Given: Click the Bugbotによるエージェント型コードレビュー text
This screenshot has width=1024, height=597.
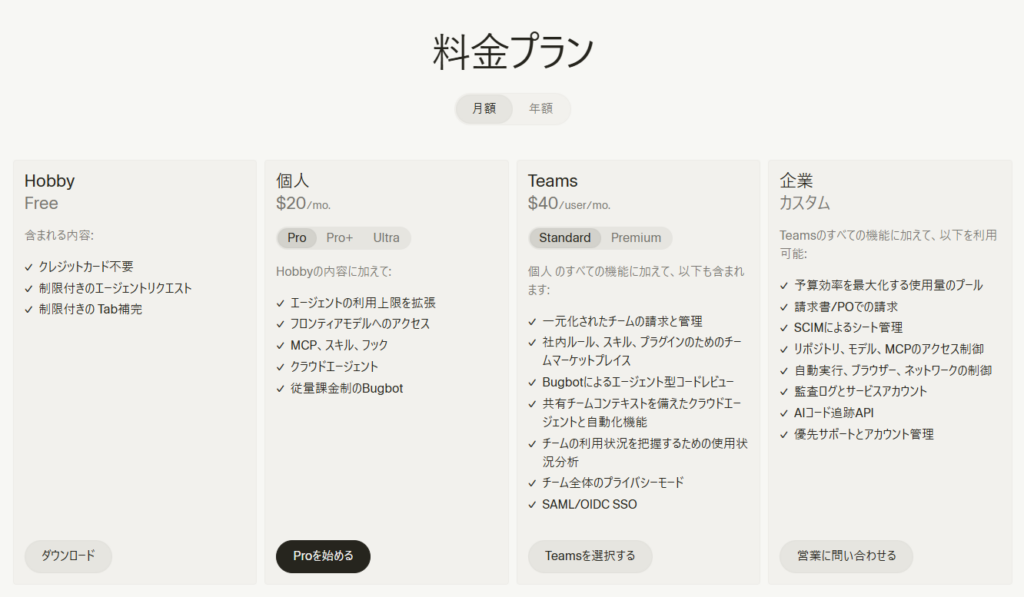Looking at the screenshot, I should click(638, 381).
